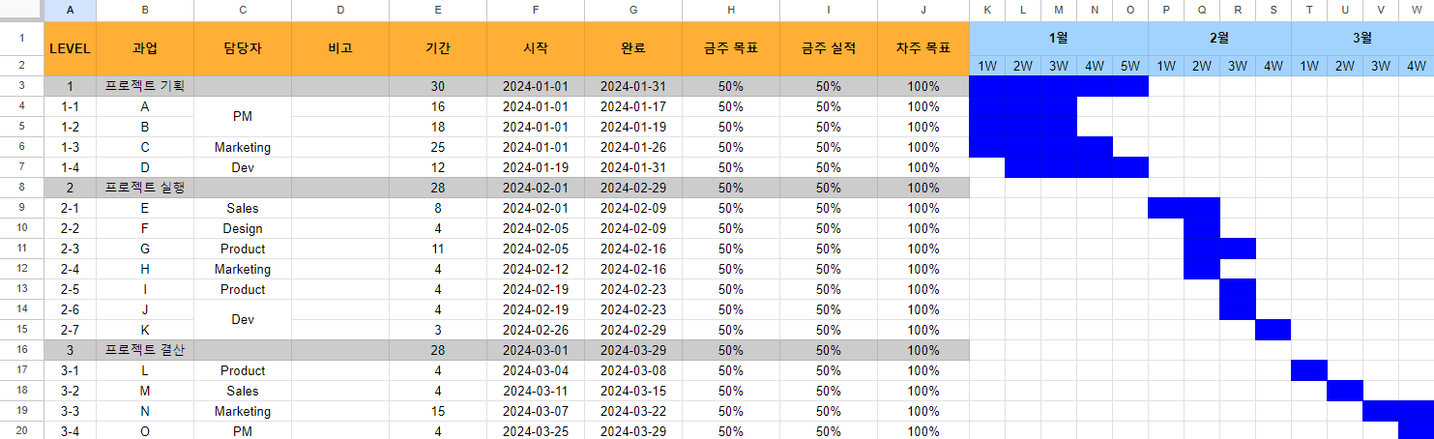Screen dimensions: 1434x439
Task: Click the 3월 month header
Action: [1363, 38]
